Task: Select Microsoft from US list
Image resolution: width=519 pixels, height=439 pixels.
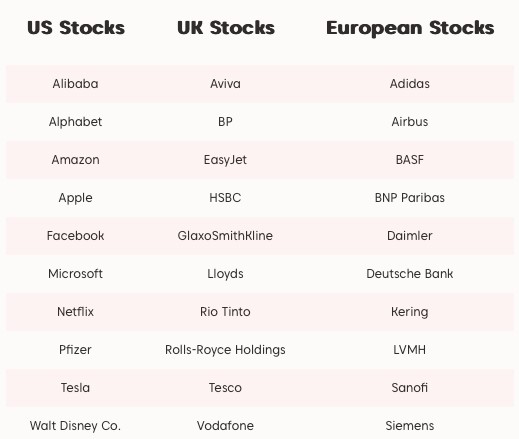Action: (x=75, y=274)
